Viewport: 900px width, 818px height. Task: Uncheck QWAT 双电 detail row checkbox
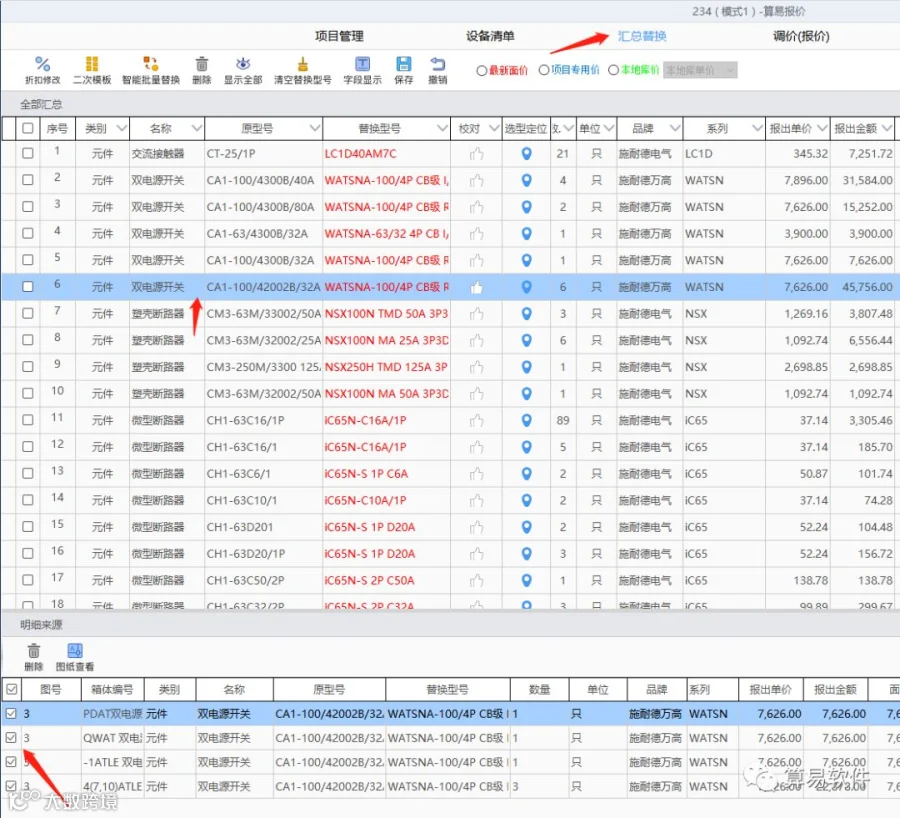pos(11,738)
